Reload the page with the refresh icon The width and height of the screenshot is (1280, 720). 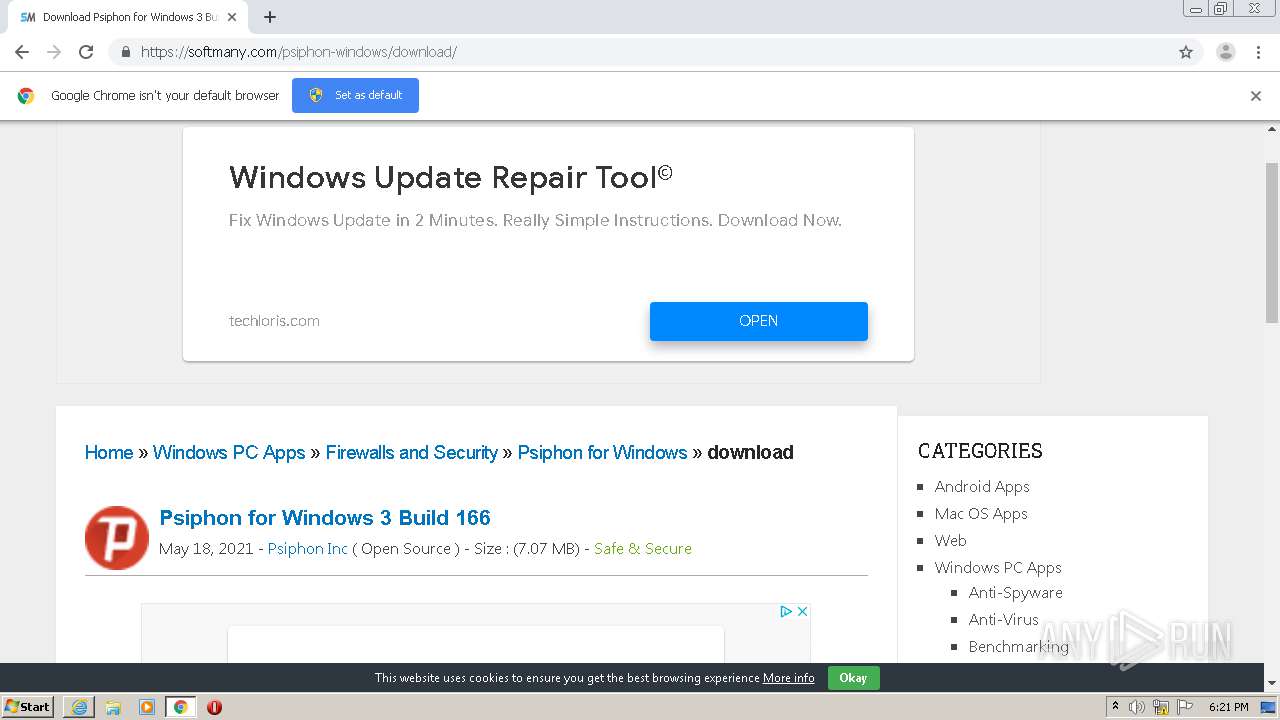(86, 52)
